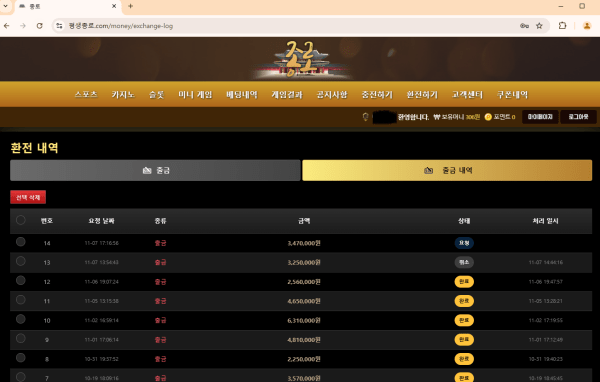Open the 스포츠 menu item
The height and width of the screenshot is (382, 600).
86,95
